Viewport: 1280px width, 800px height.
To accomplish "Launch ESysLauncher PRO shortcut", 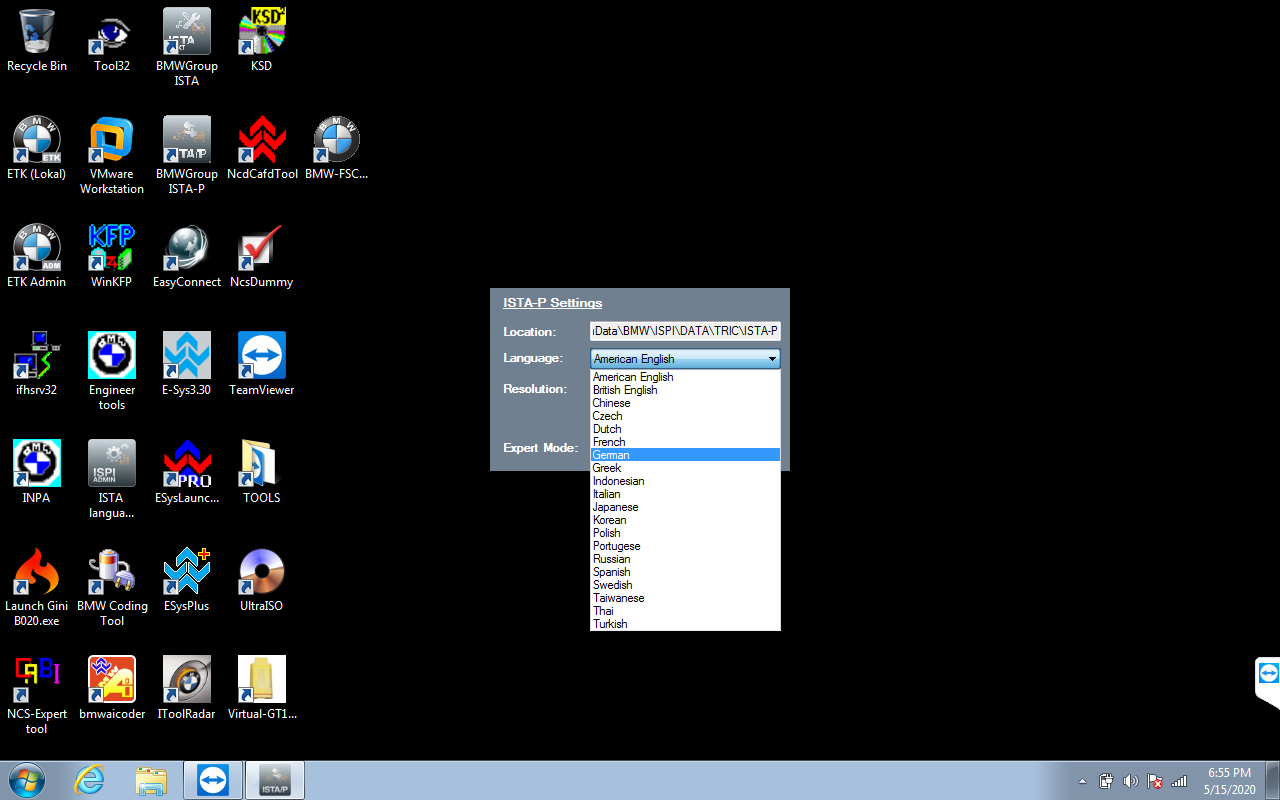I will coord(187,472).
